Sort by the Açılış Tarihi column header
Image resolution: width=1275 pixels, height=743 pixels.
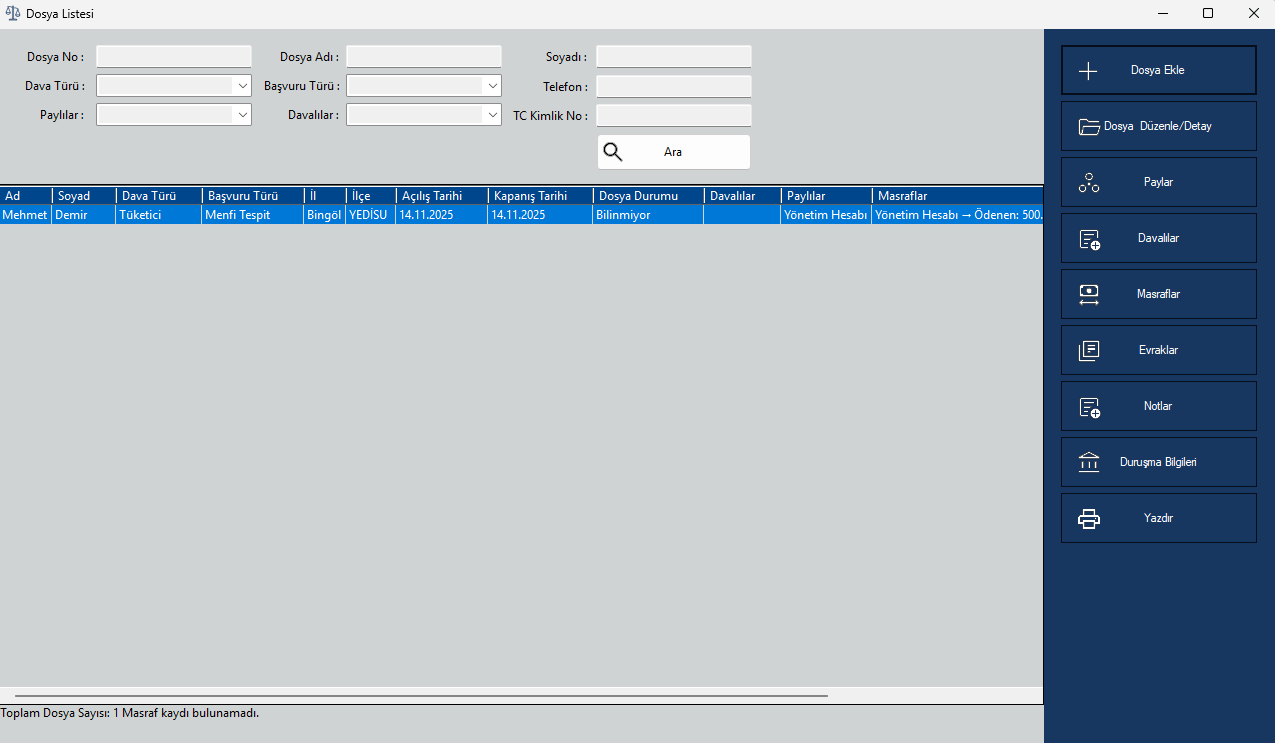440,196
